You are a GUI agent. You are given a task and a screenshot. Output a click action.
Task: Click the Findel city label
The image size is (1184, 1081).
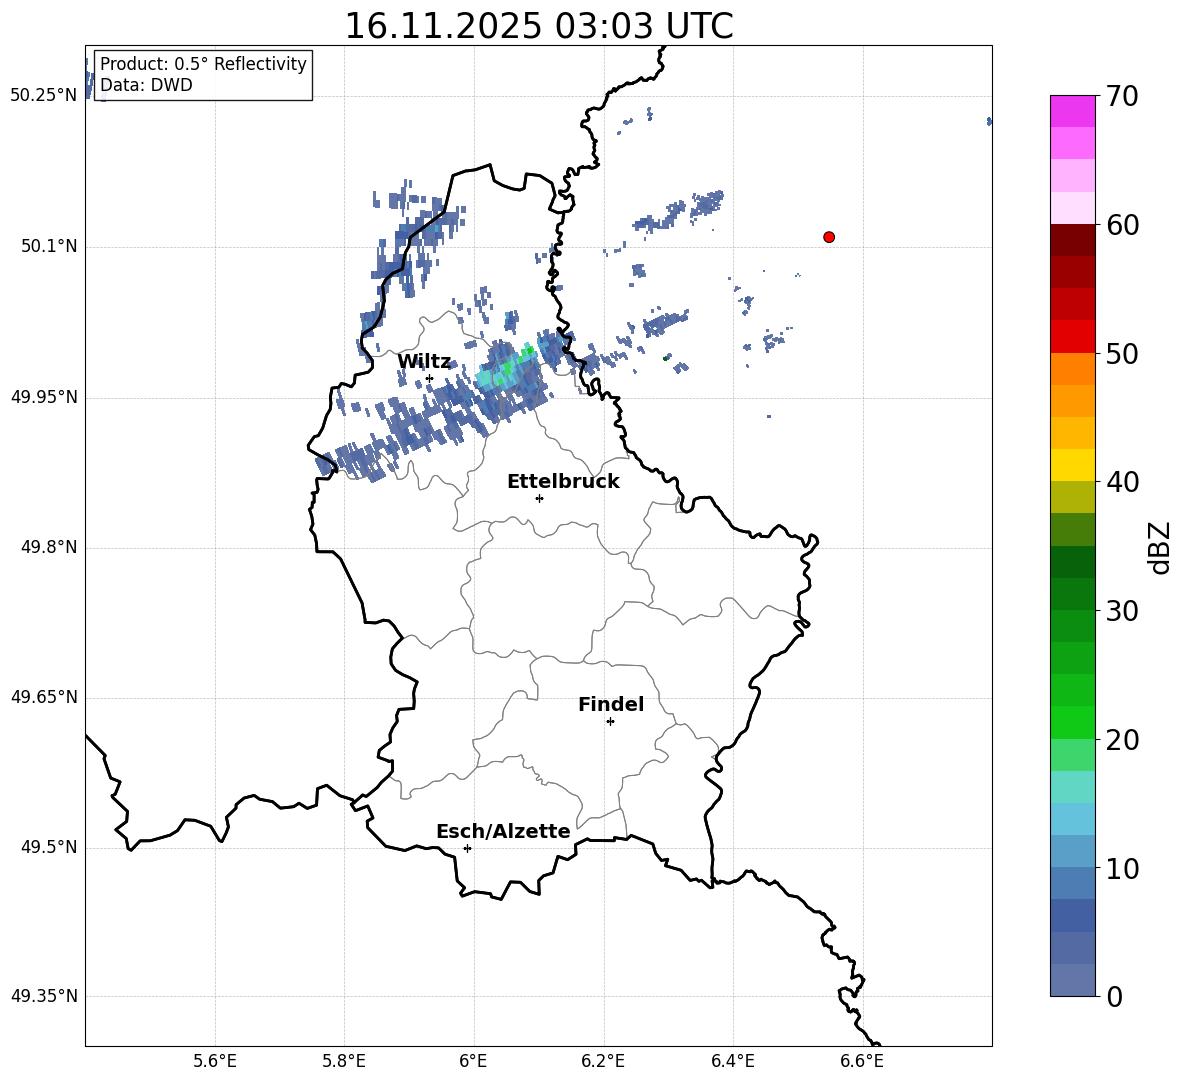611,704
